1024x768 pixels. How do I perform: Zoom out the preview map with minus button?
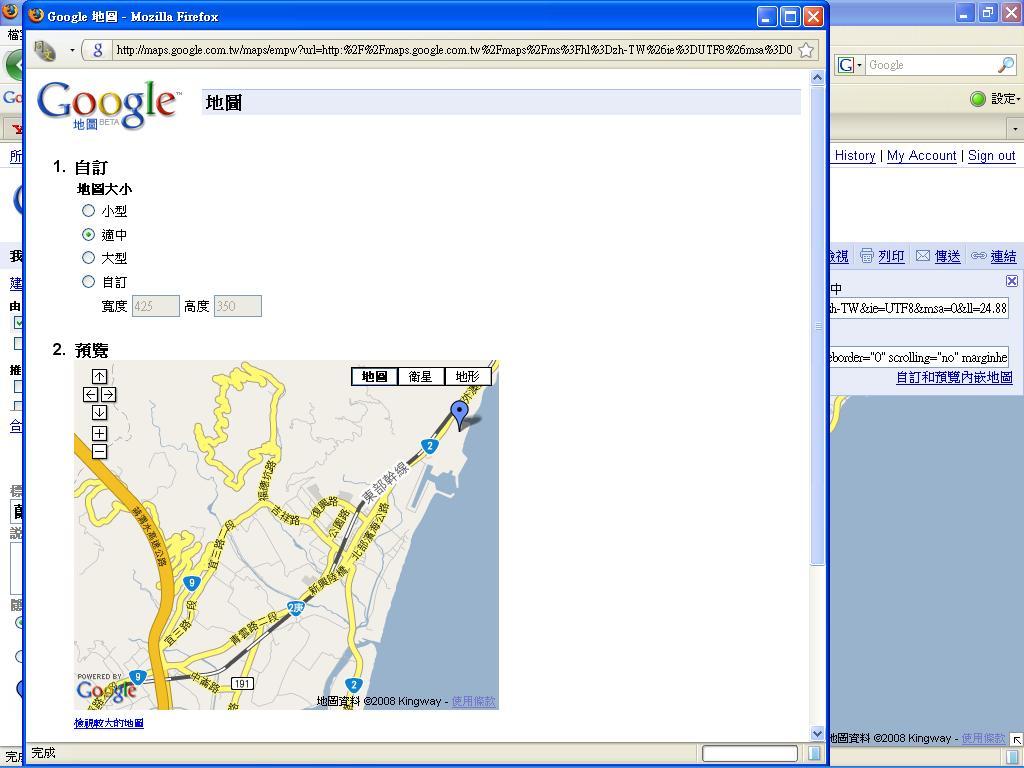pyautogui.click(x=99, y=451)
